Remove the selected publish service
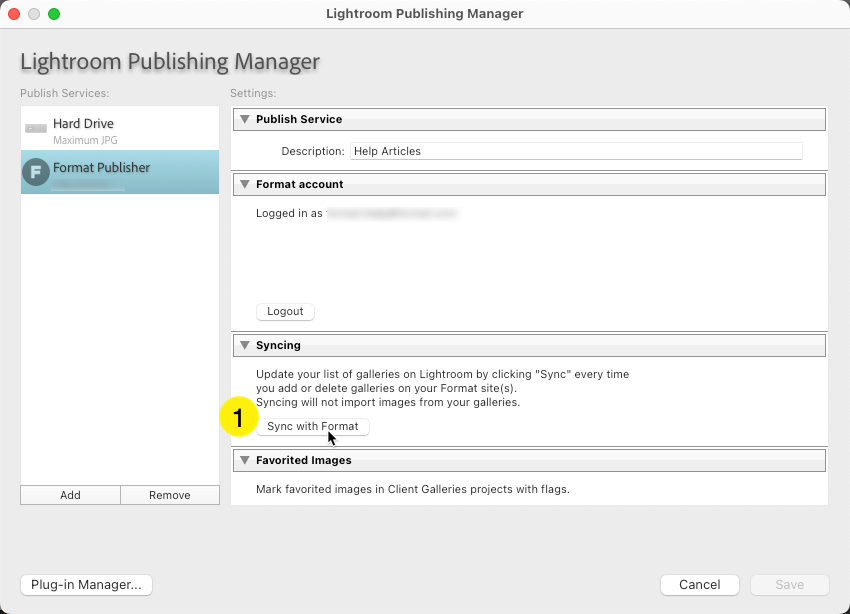This screenshot has width=850, height=614. coord(169,495)
